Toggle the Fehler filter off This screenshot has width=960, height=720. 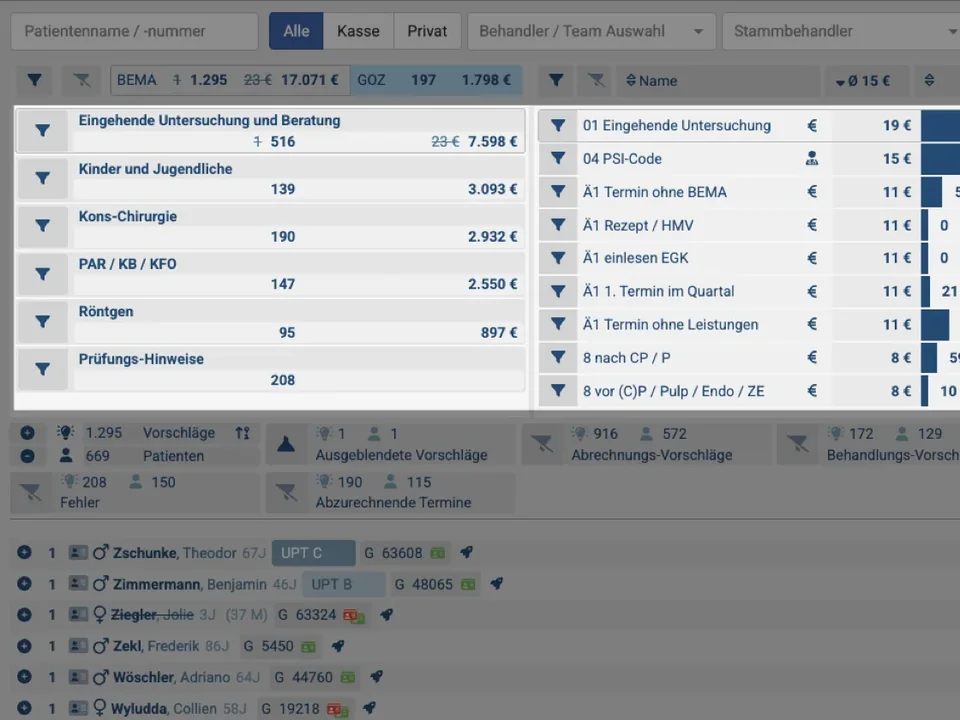click(x=32, y=492)
